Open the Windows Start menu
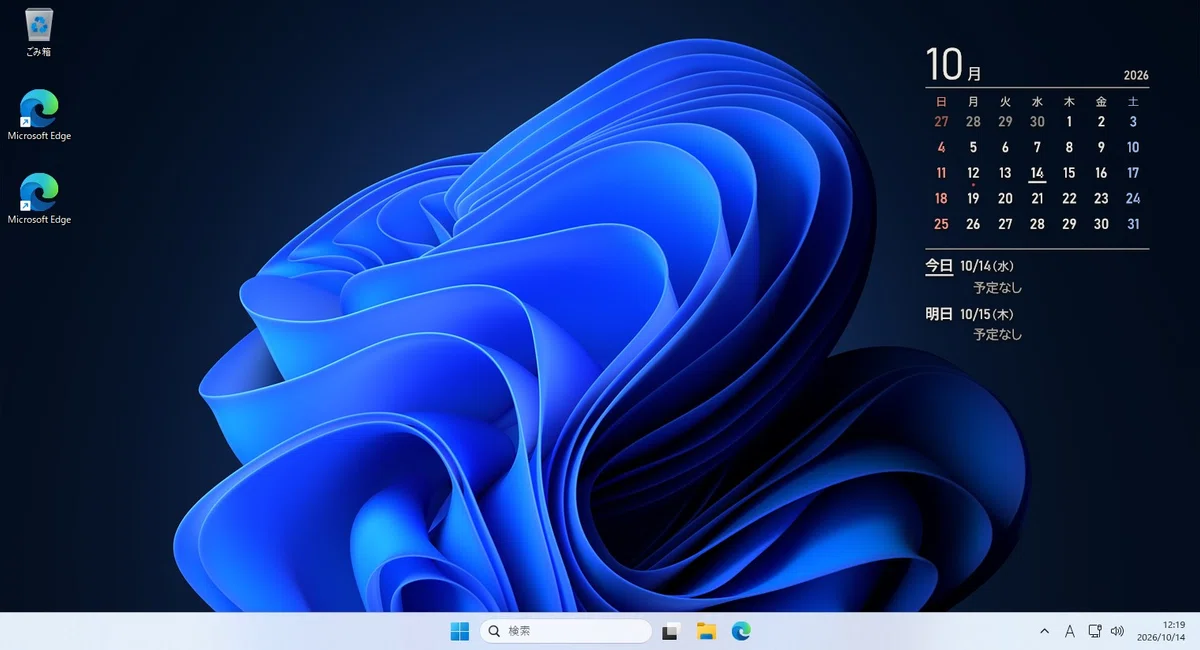Screen dimensions: 1200x650 click(x=460, y=631)
